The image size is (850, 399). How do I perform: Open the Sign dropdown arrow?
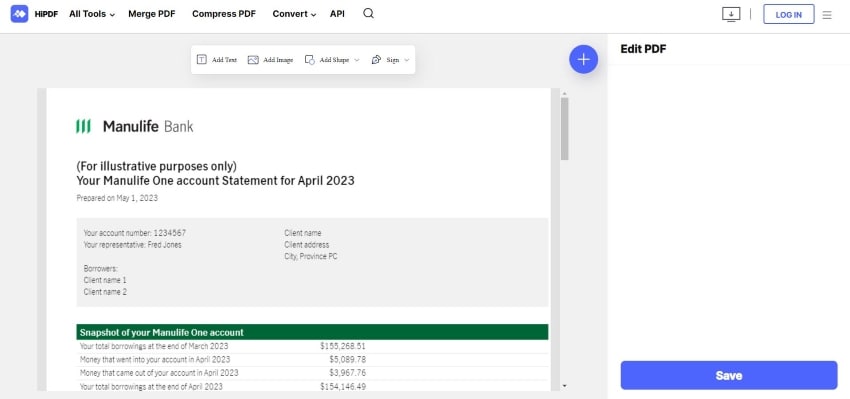click(x=407, y=60)
